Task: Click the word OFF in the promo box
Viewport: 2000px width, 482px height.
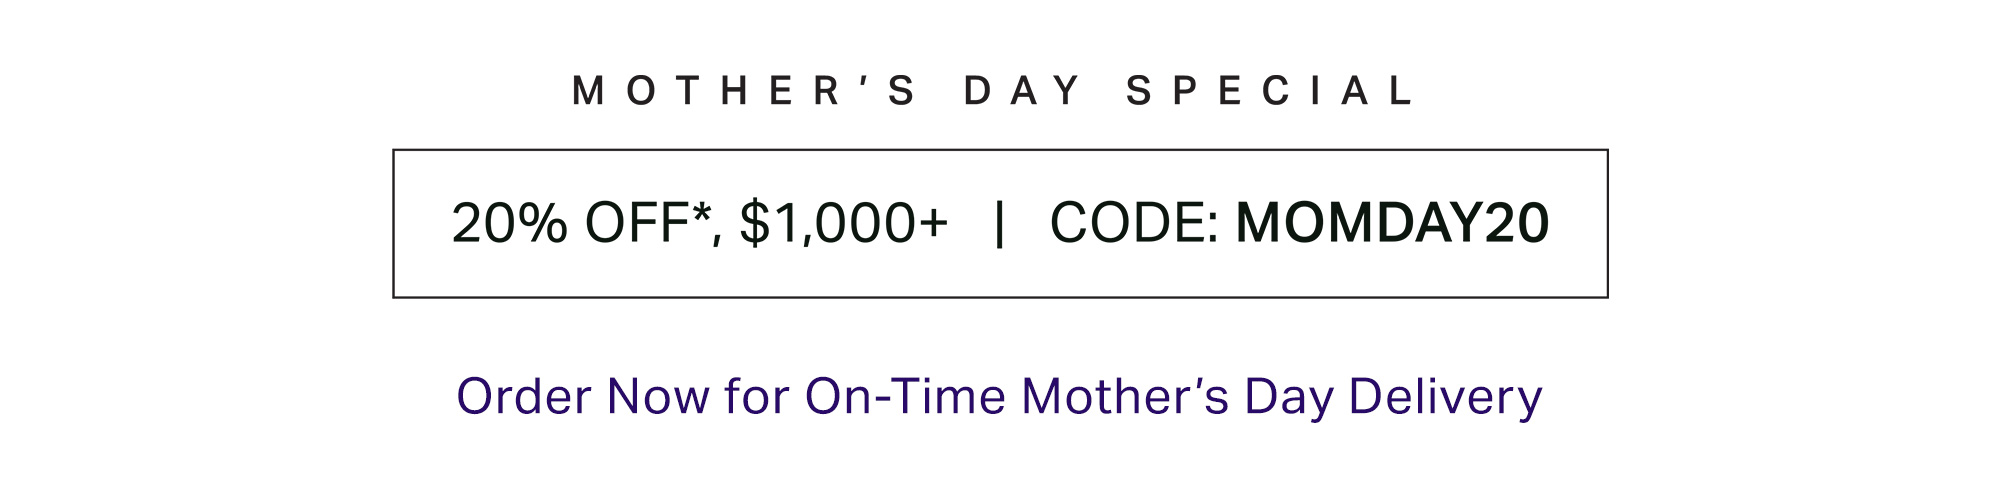Action: click(x=637, y=223)
